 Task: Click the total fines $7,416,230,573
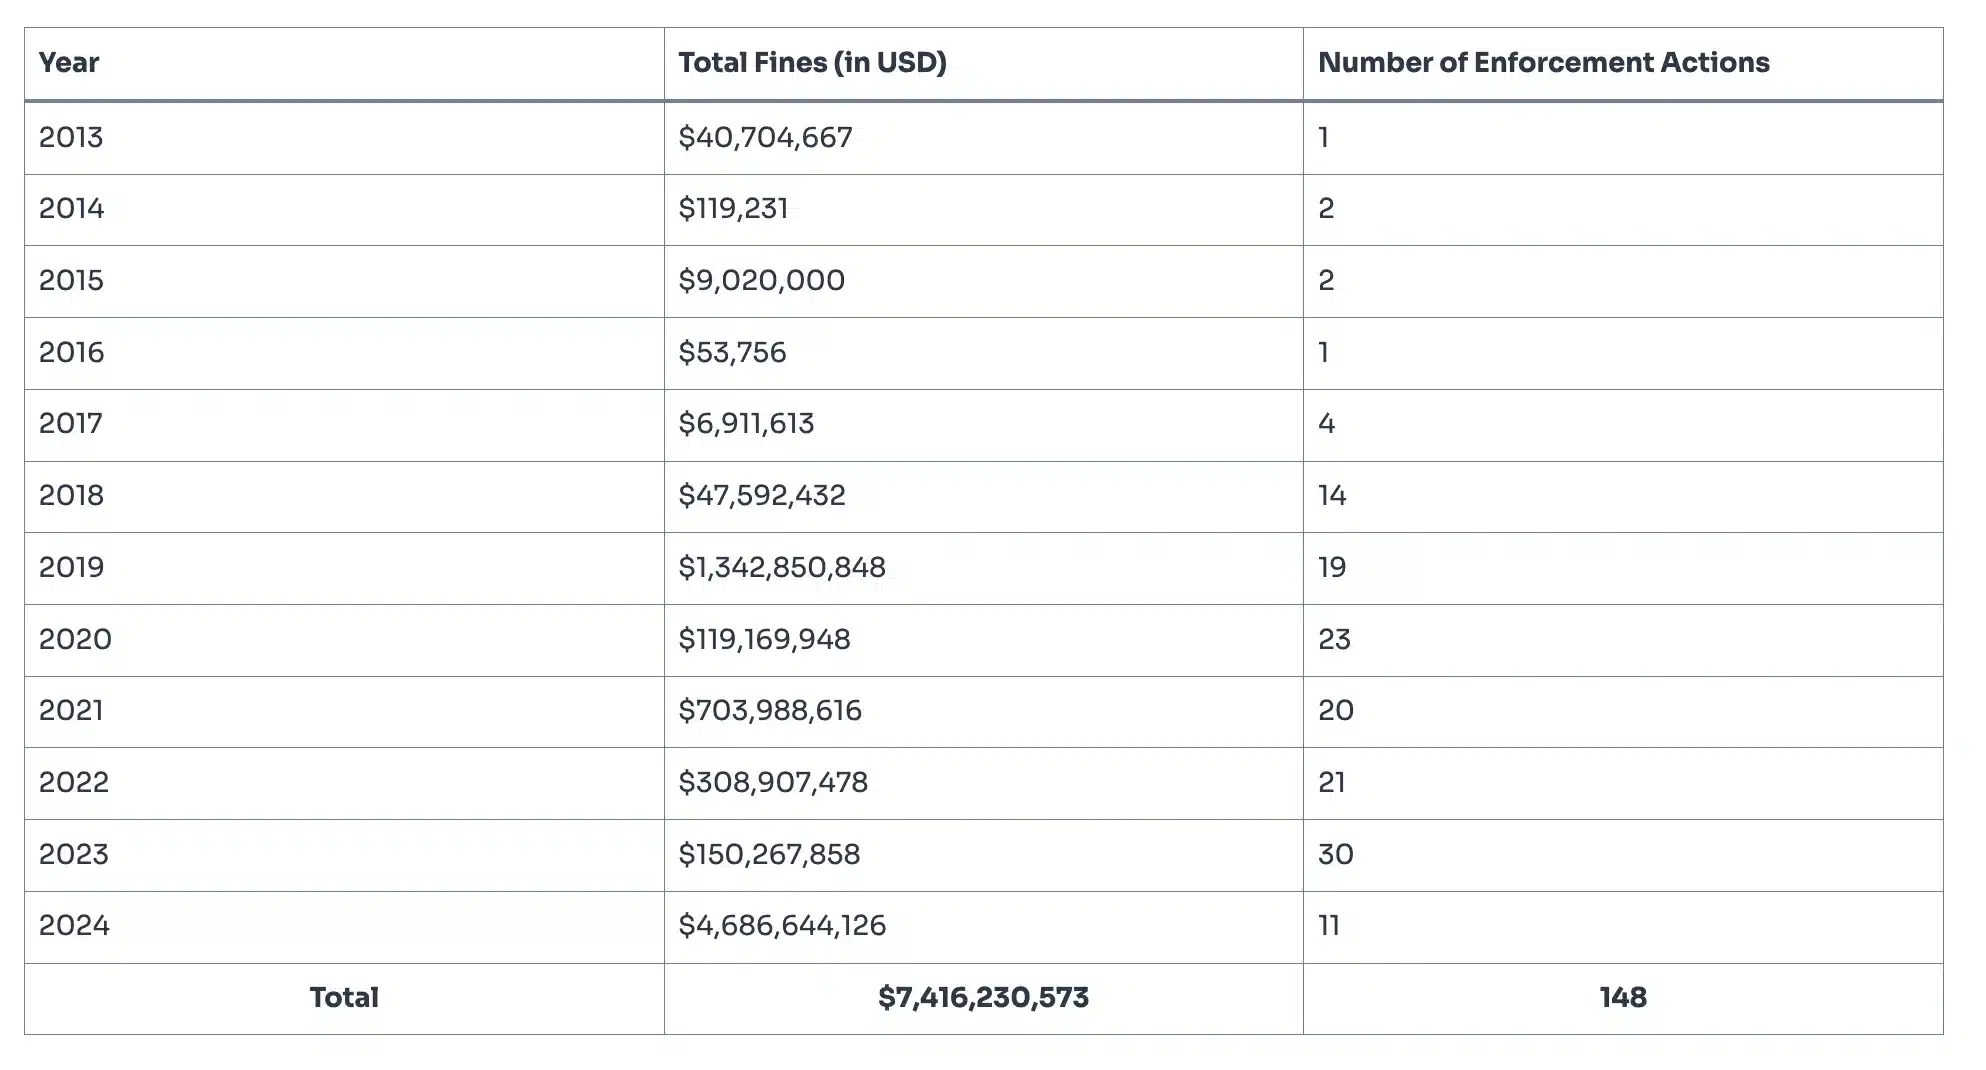point(983,997)
